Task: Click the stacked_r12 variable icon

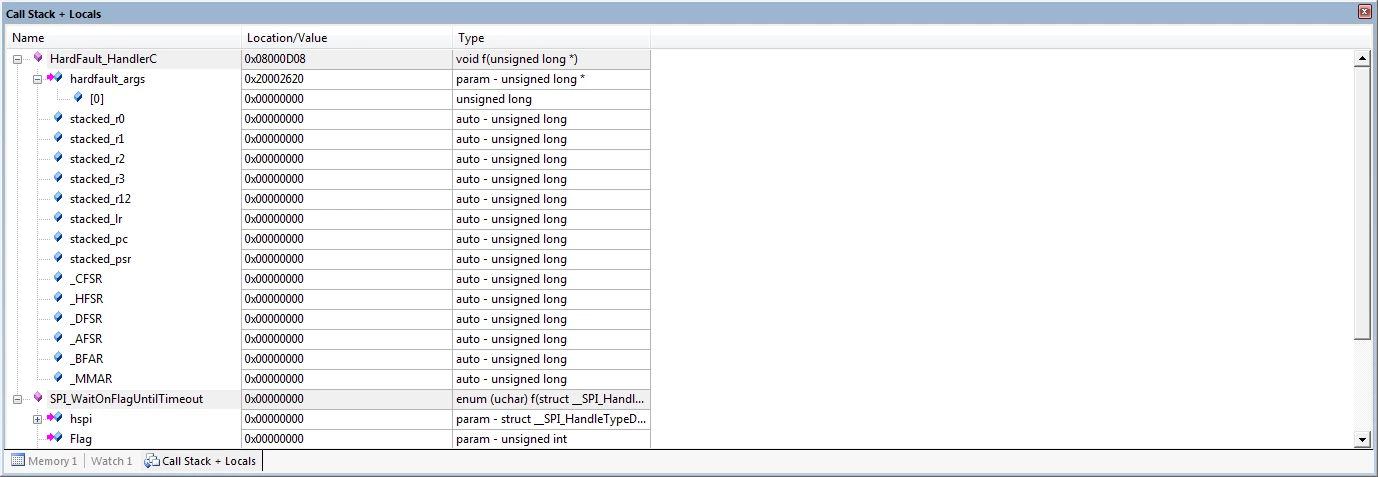Action: pos(58,198)
